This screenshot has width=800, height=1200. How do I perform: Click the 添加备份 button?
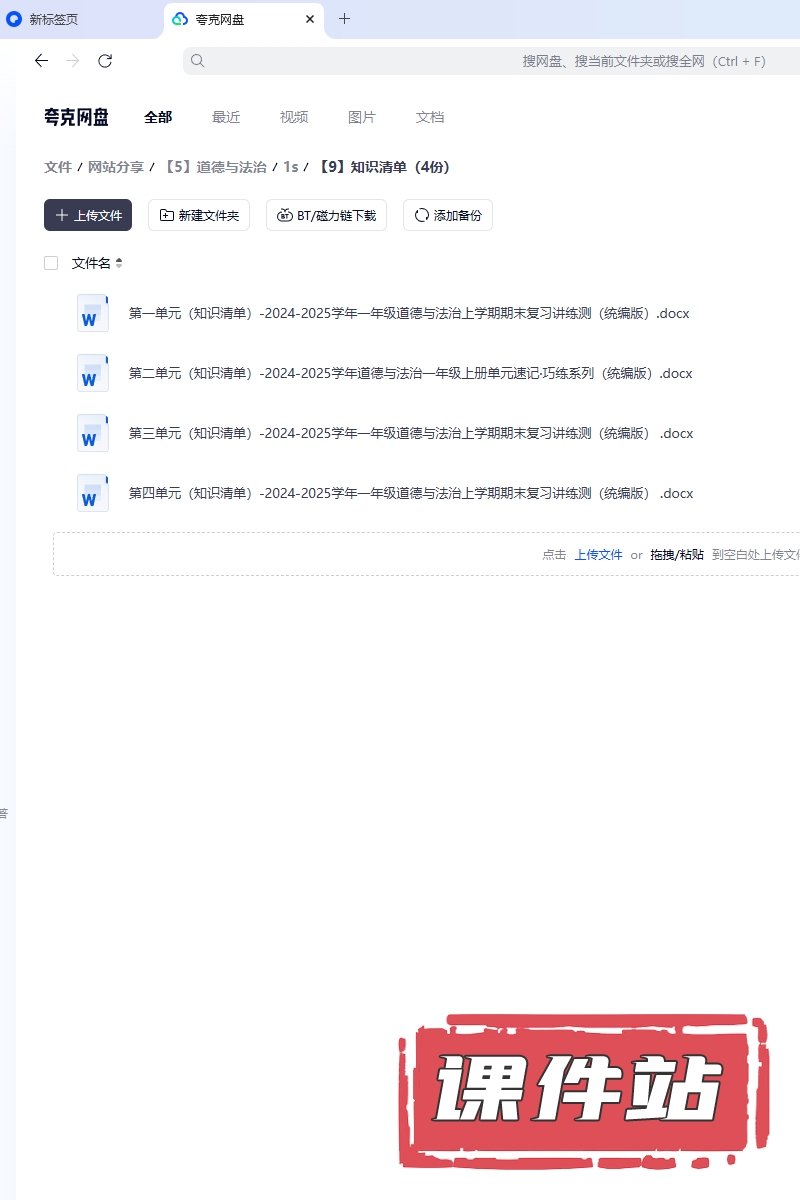tap(447, 215)
